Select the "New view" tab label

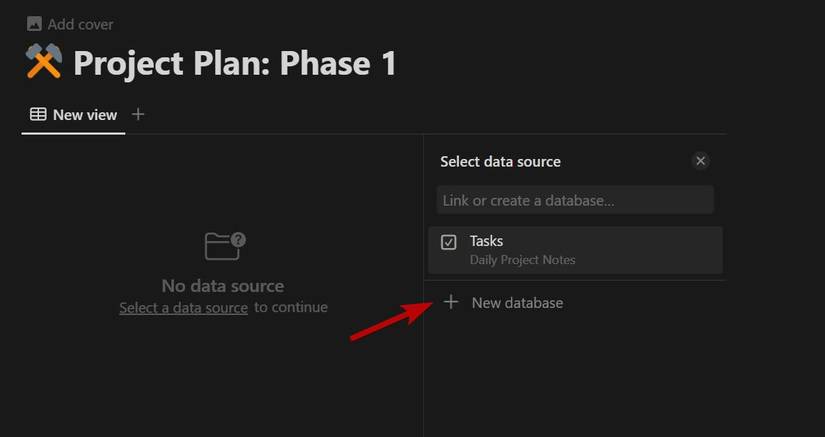tap(85, 115)
